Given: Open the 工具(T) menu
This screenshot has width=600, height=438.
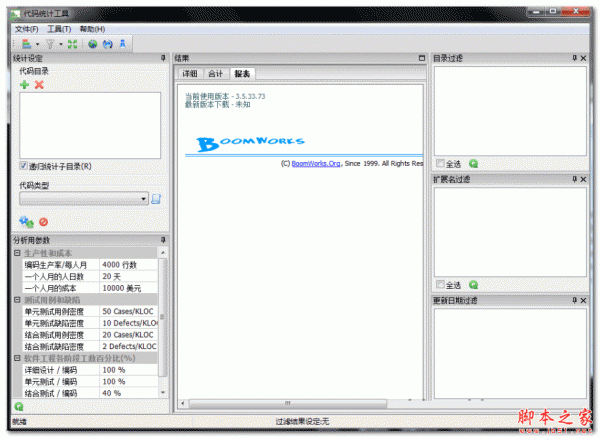Looking at the screenshot, I should [59, 29].
